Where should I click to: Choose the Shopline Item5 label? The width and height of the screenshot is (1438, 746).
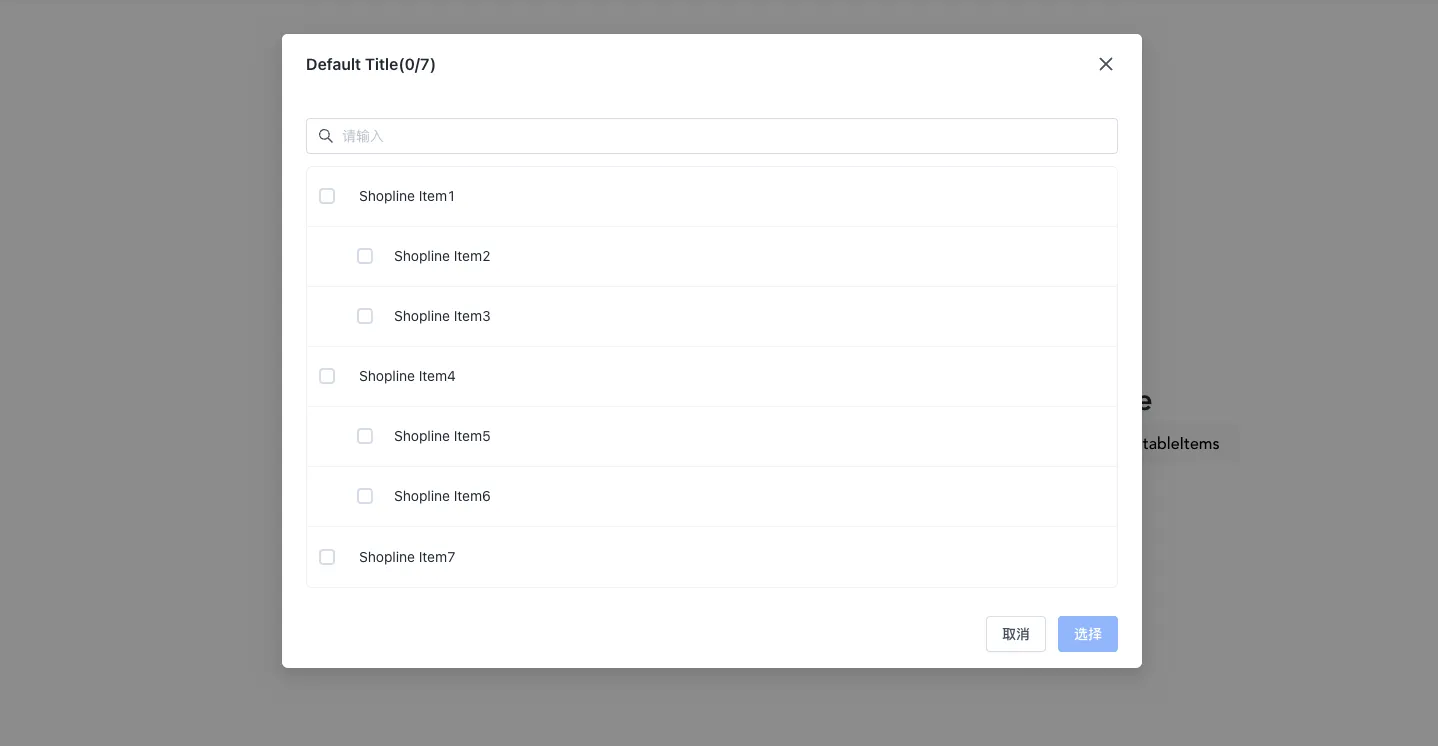tap(442, 436)
